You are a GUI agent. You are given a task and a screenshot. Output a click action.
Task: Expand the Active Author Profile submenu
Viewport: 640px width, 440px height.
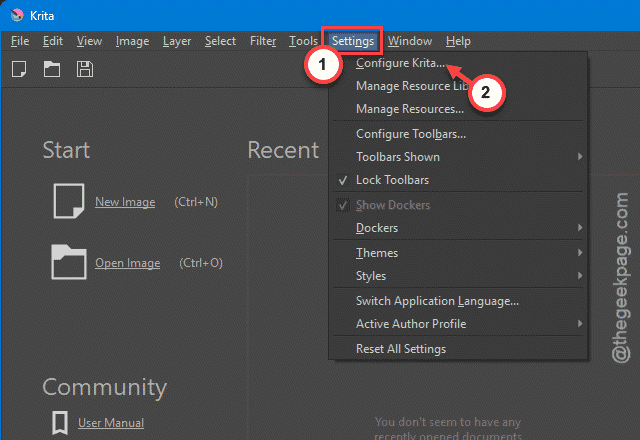(x=458, y=324)
